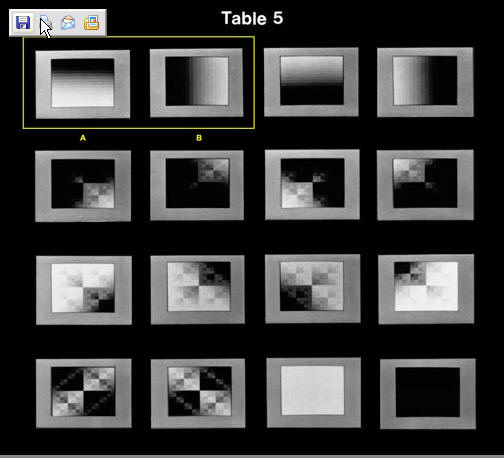Select second-row thumbnail with checker pattern top-left
Screen dimensions: 504x458
425,185
